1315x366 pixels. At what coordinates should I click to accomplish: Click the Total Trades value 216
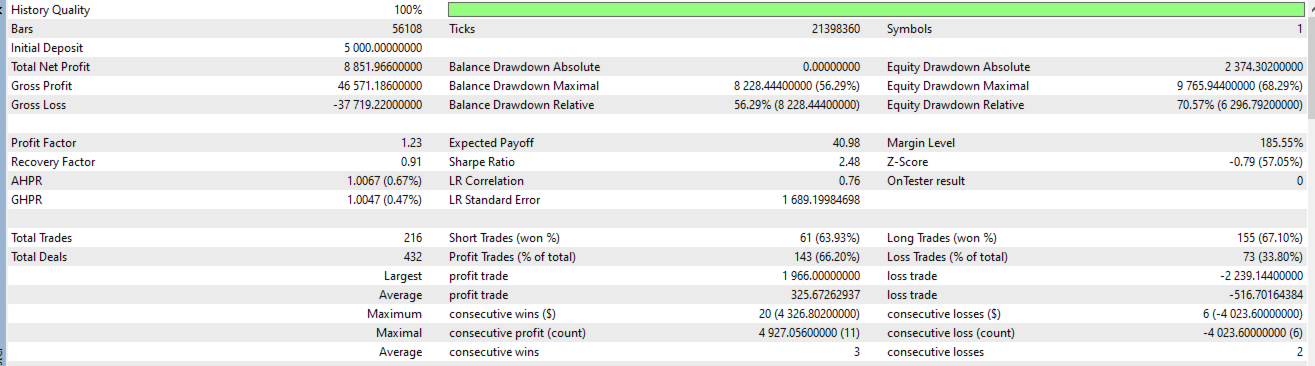point(412,238)
